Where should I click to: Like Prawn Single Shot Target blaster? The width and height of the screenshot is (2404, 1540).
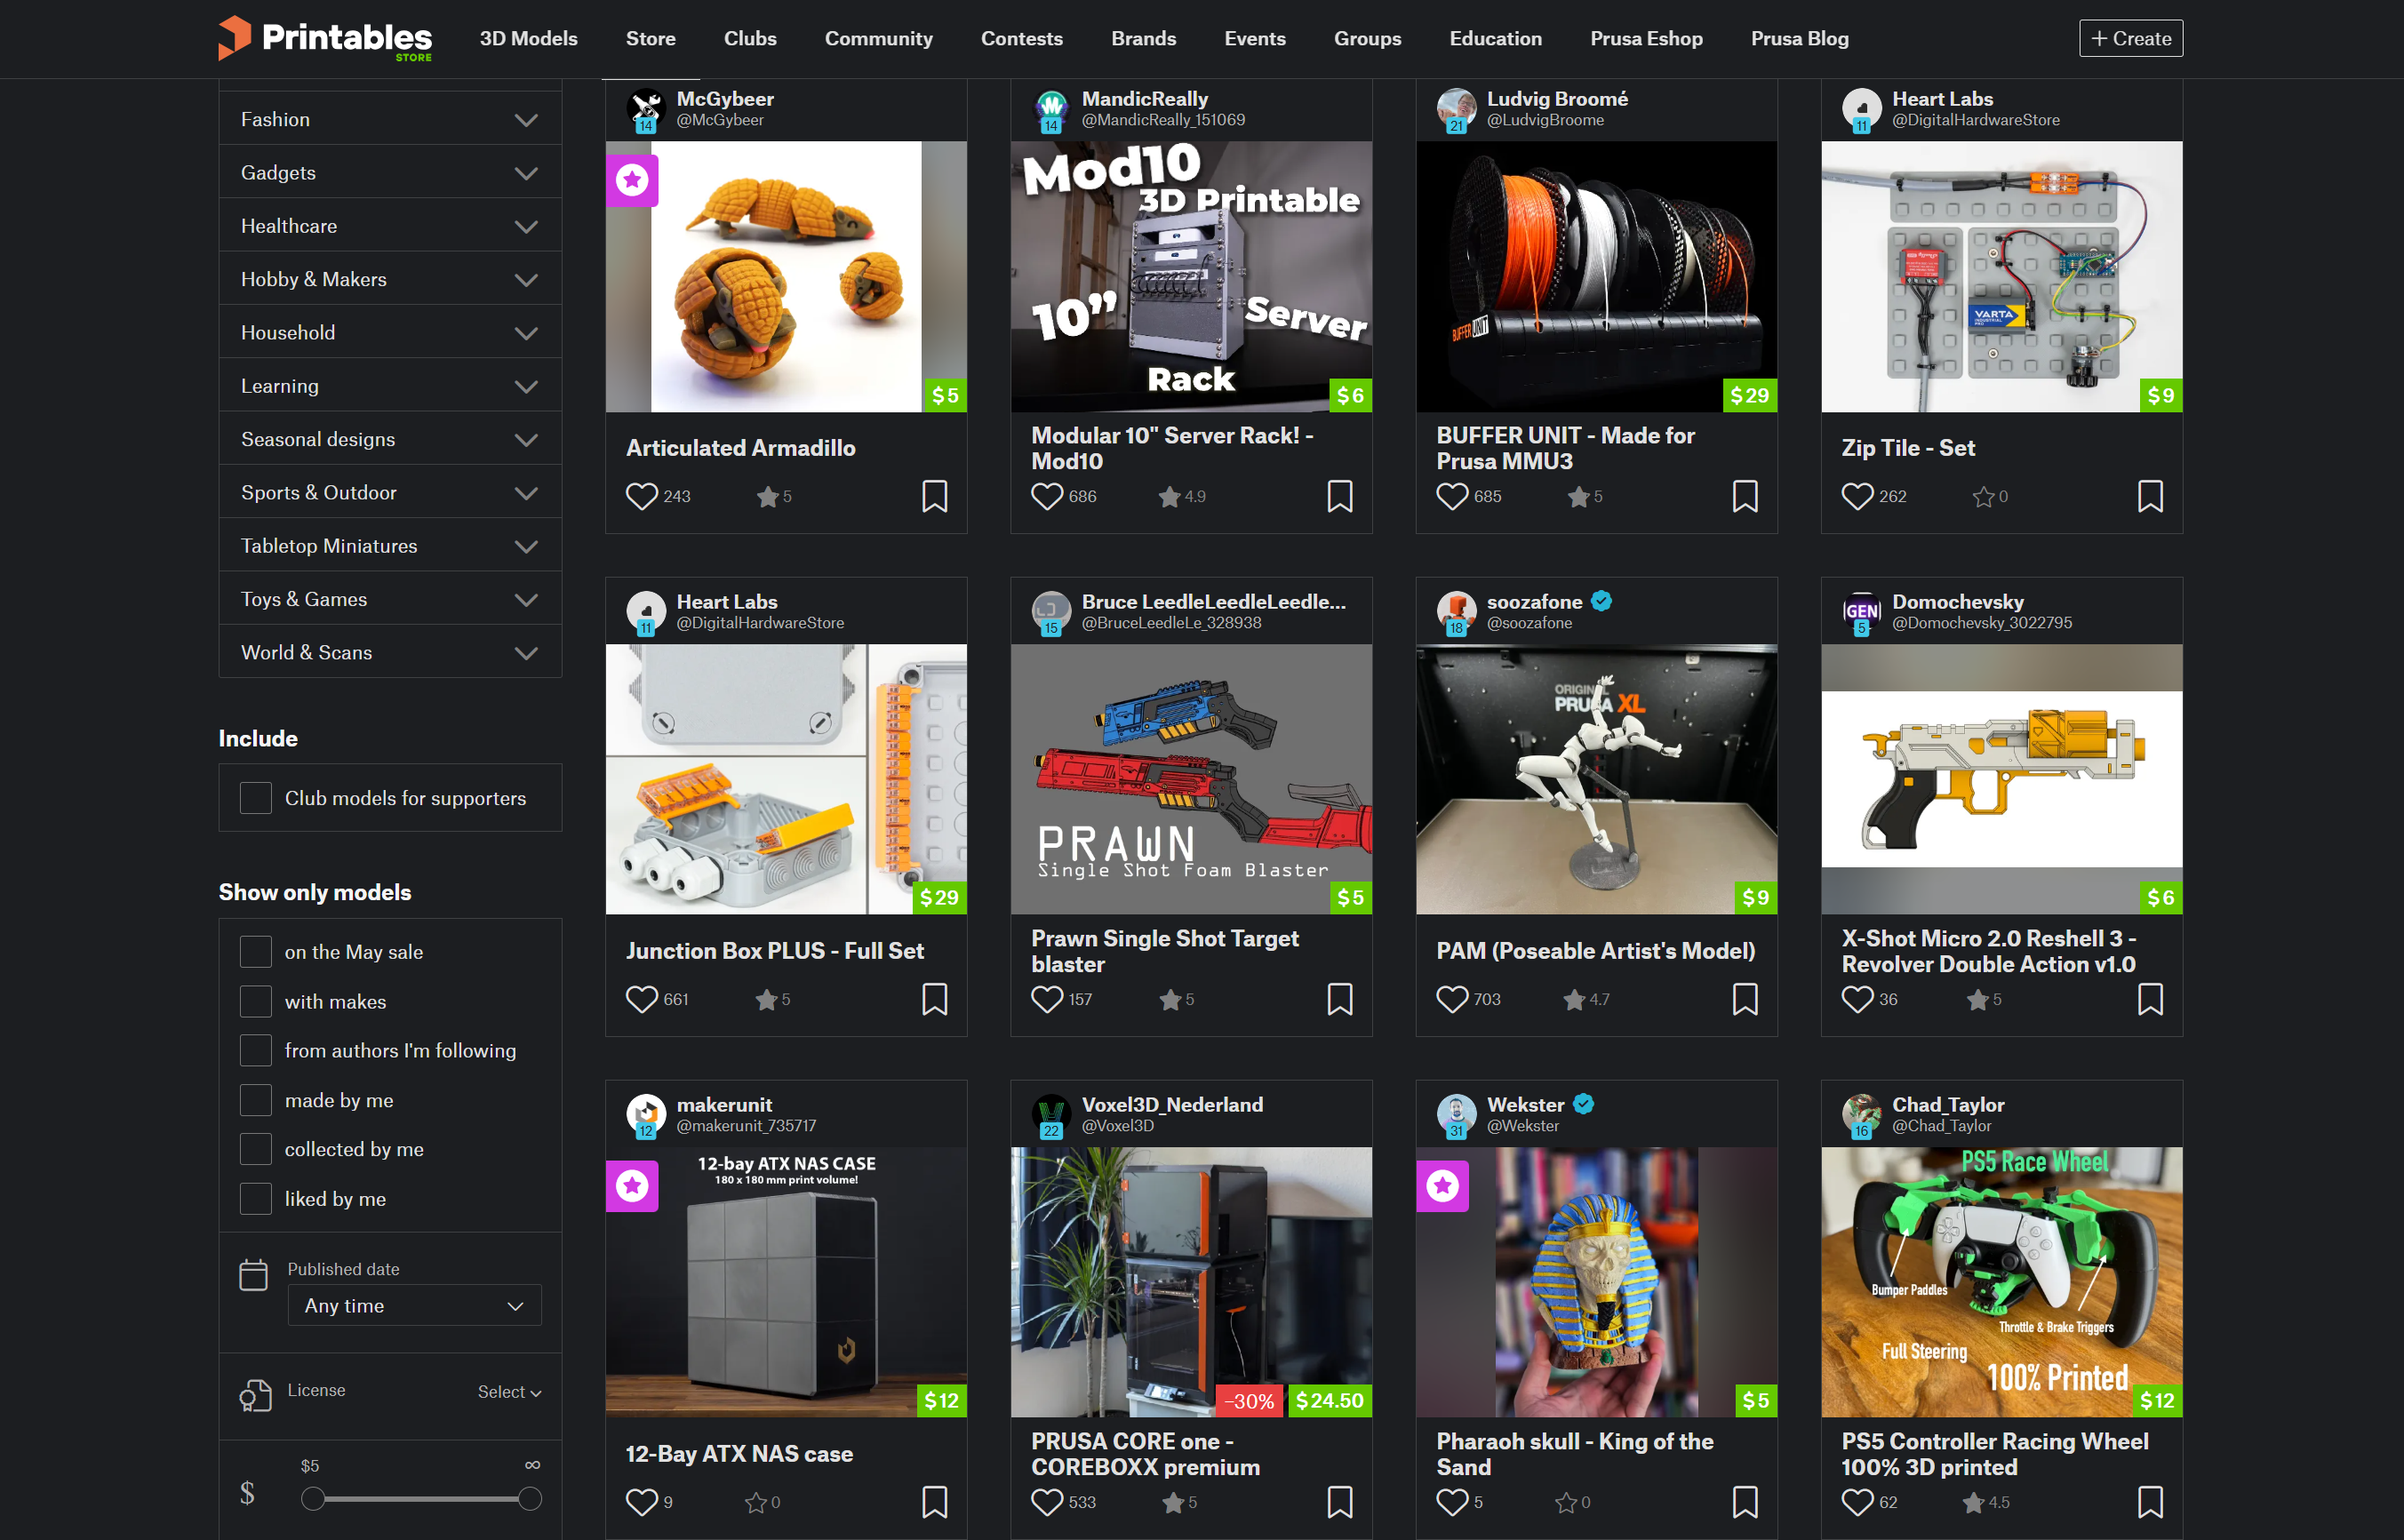pyautogui.click(x=1046, y=999)
